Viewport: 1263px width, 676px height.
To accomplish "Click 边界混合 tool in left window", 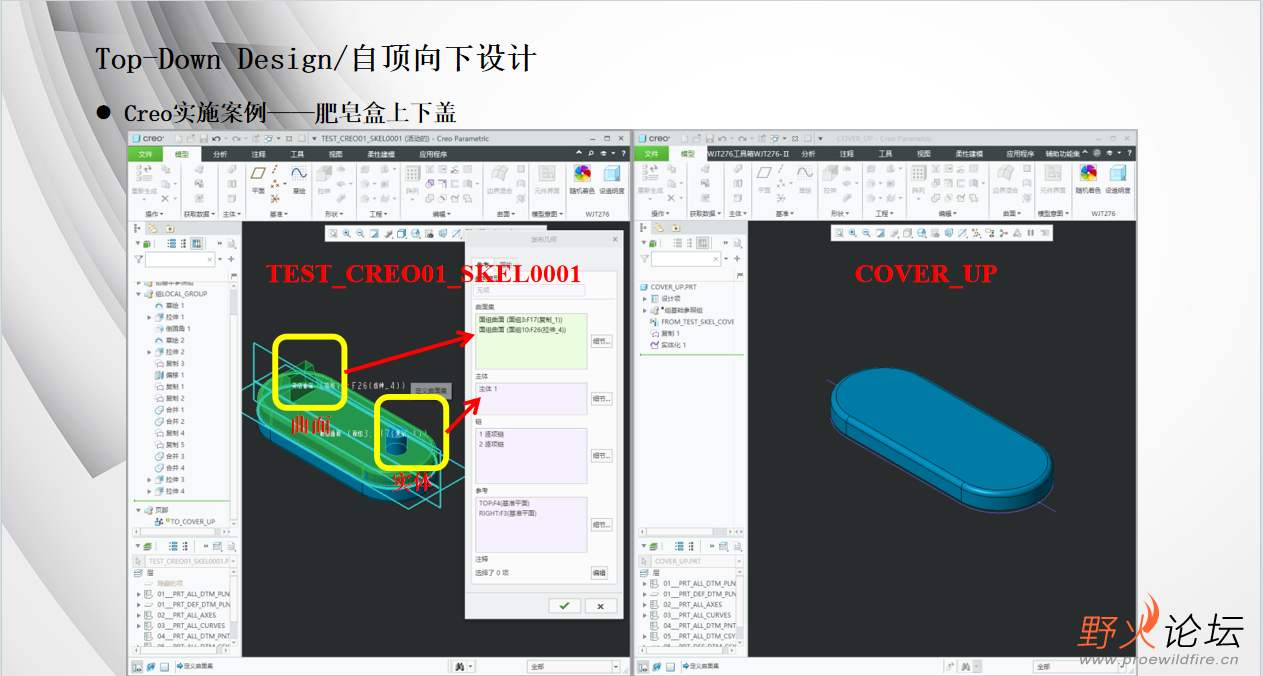I will pos(499,179).
